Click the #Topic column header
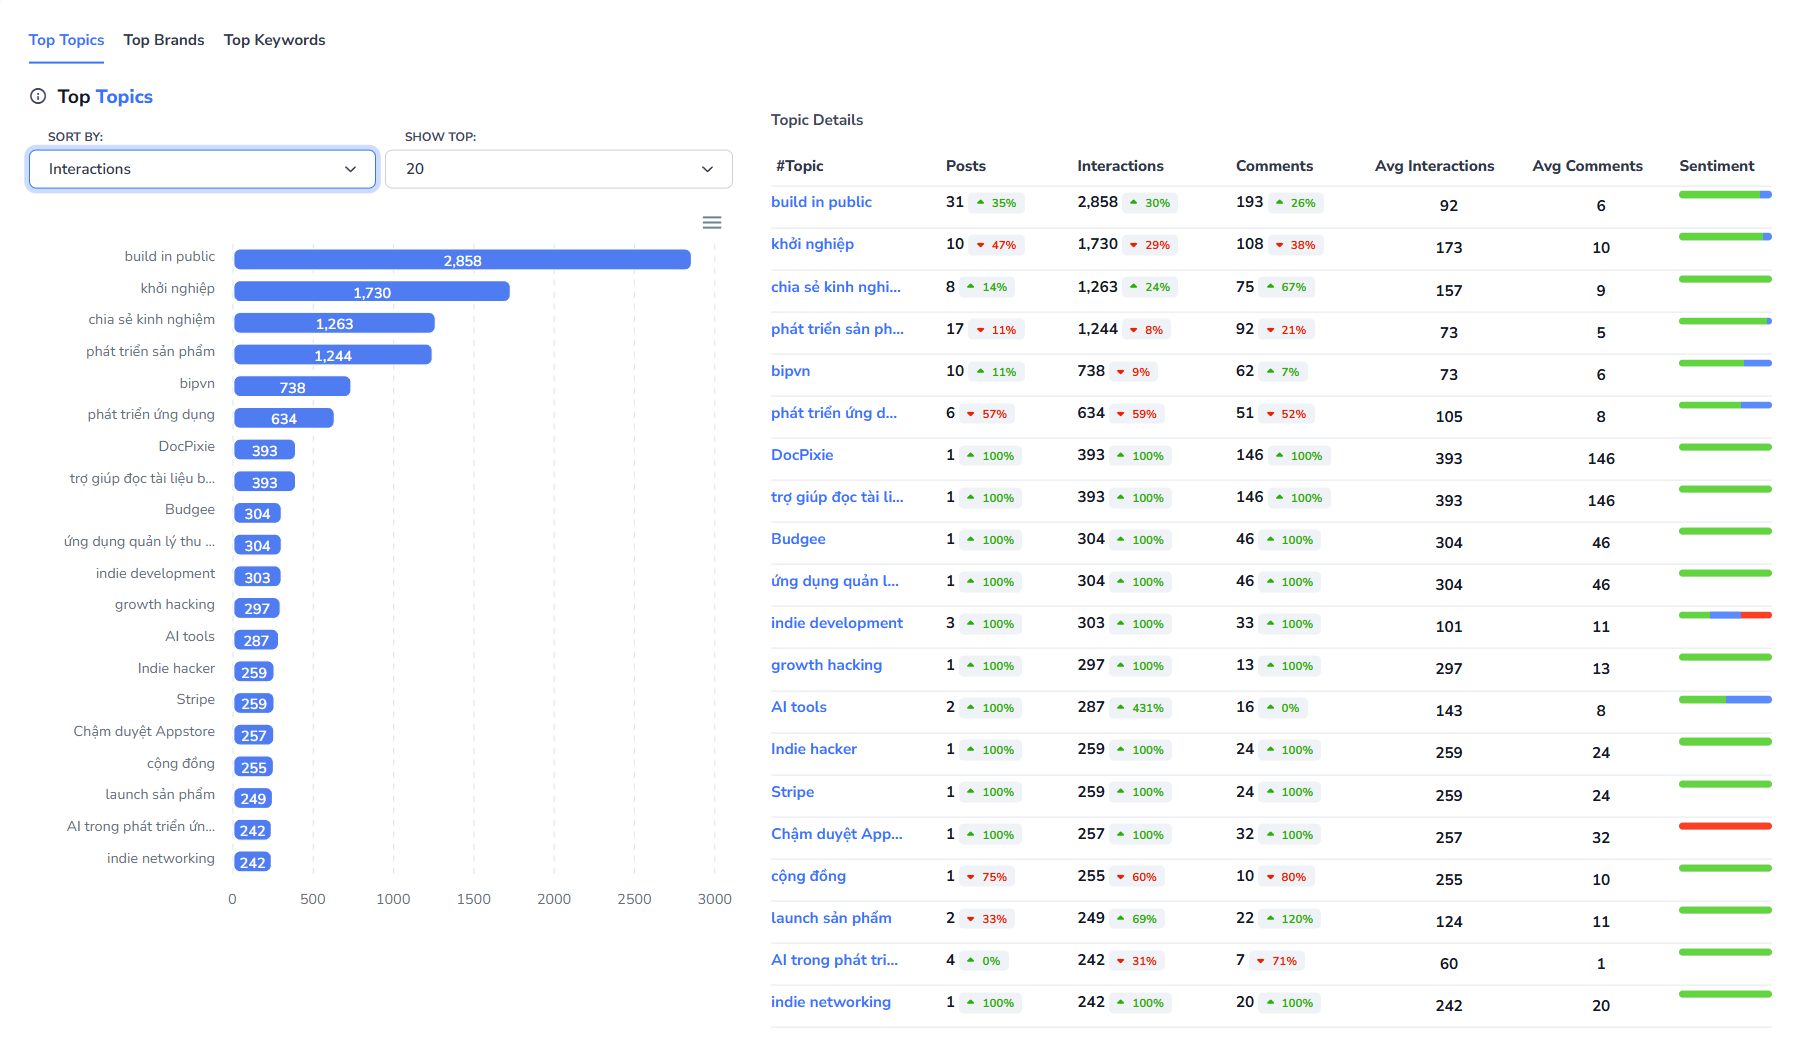 click(x=799, y=166)
